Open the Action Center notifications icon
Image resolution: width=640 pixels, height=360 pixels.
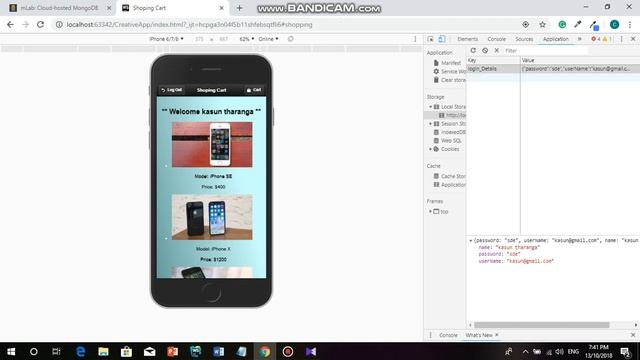tap(626, 351)
